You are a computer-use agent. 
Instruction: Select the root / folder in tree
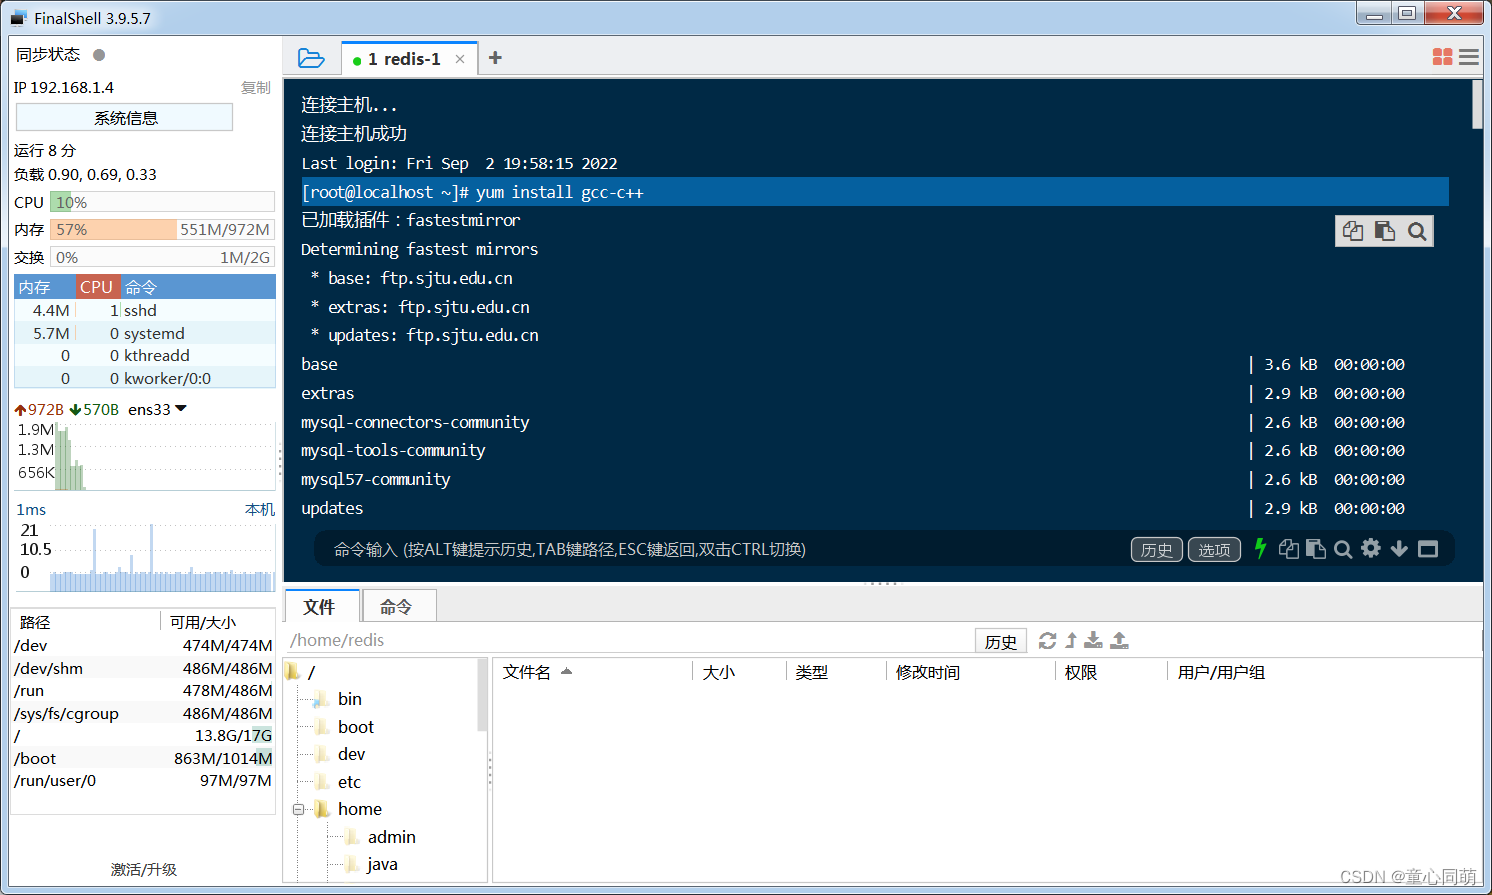point(311,672)
